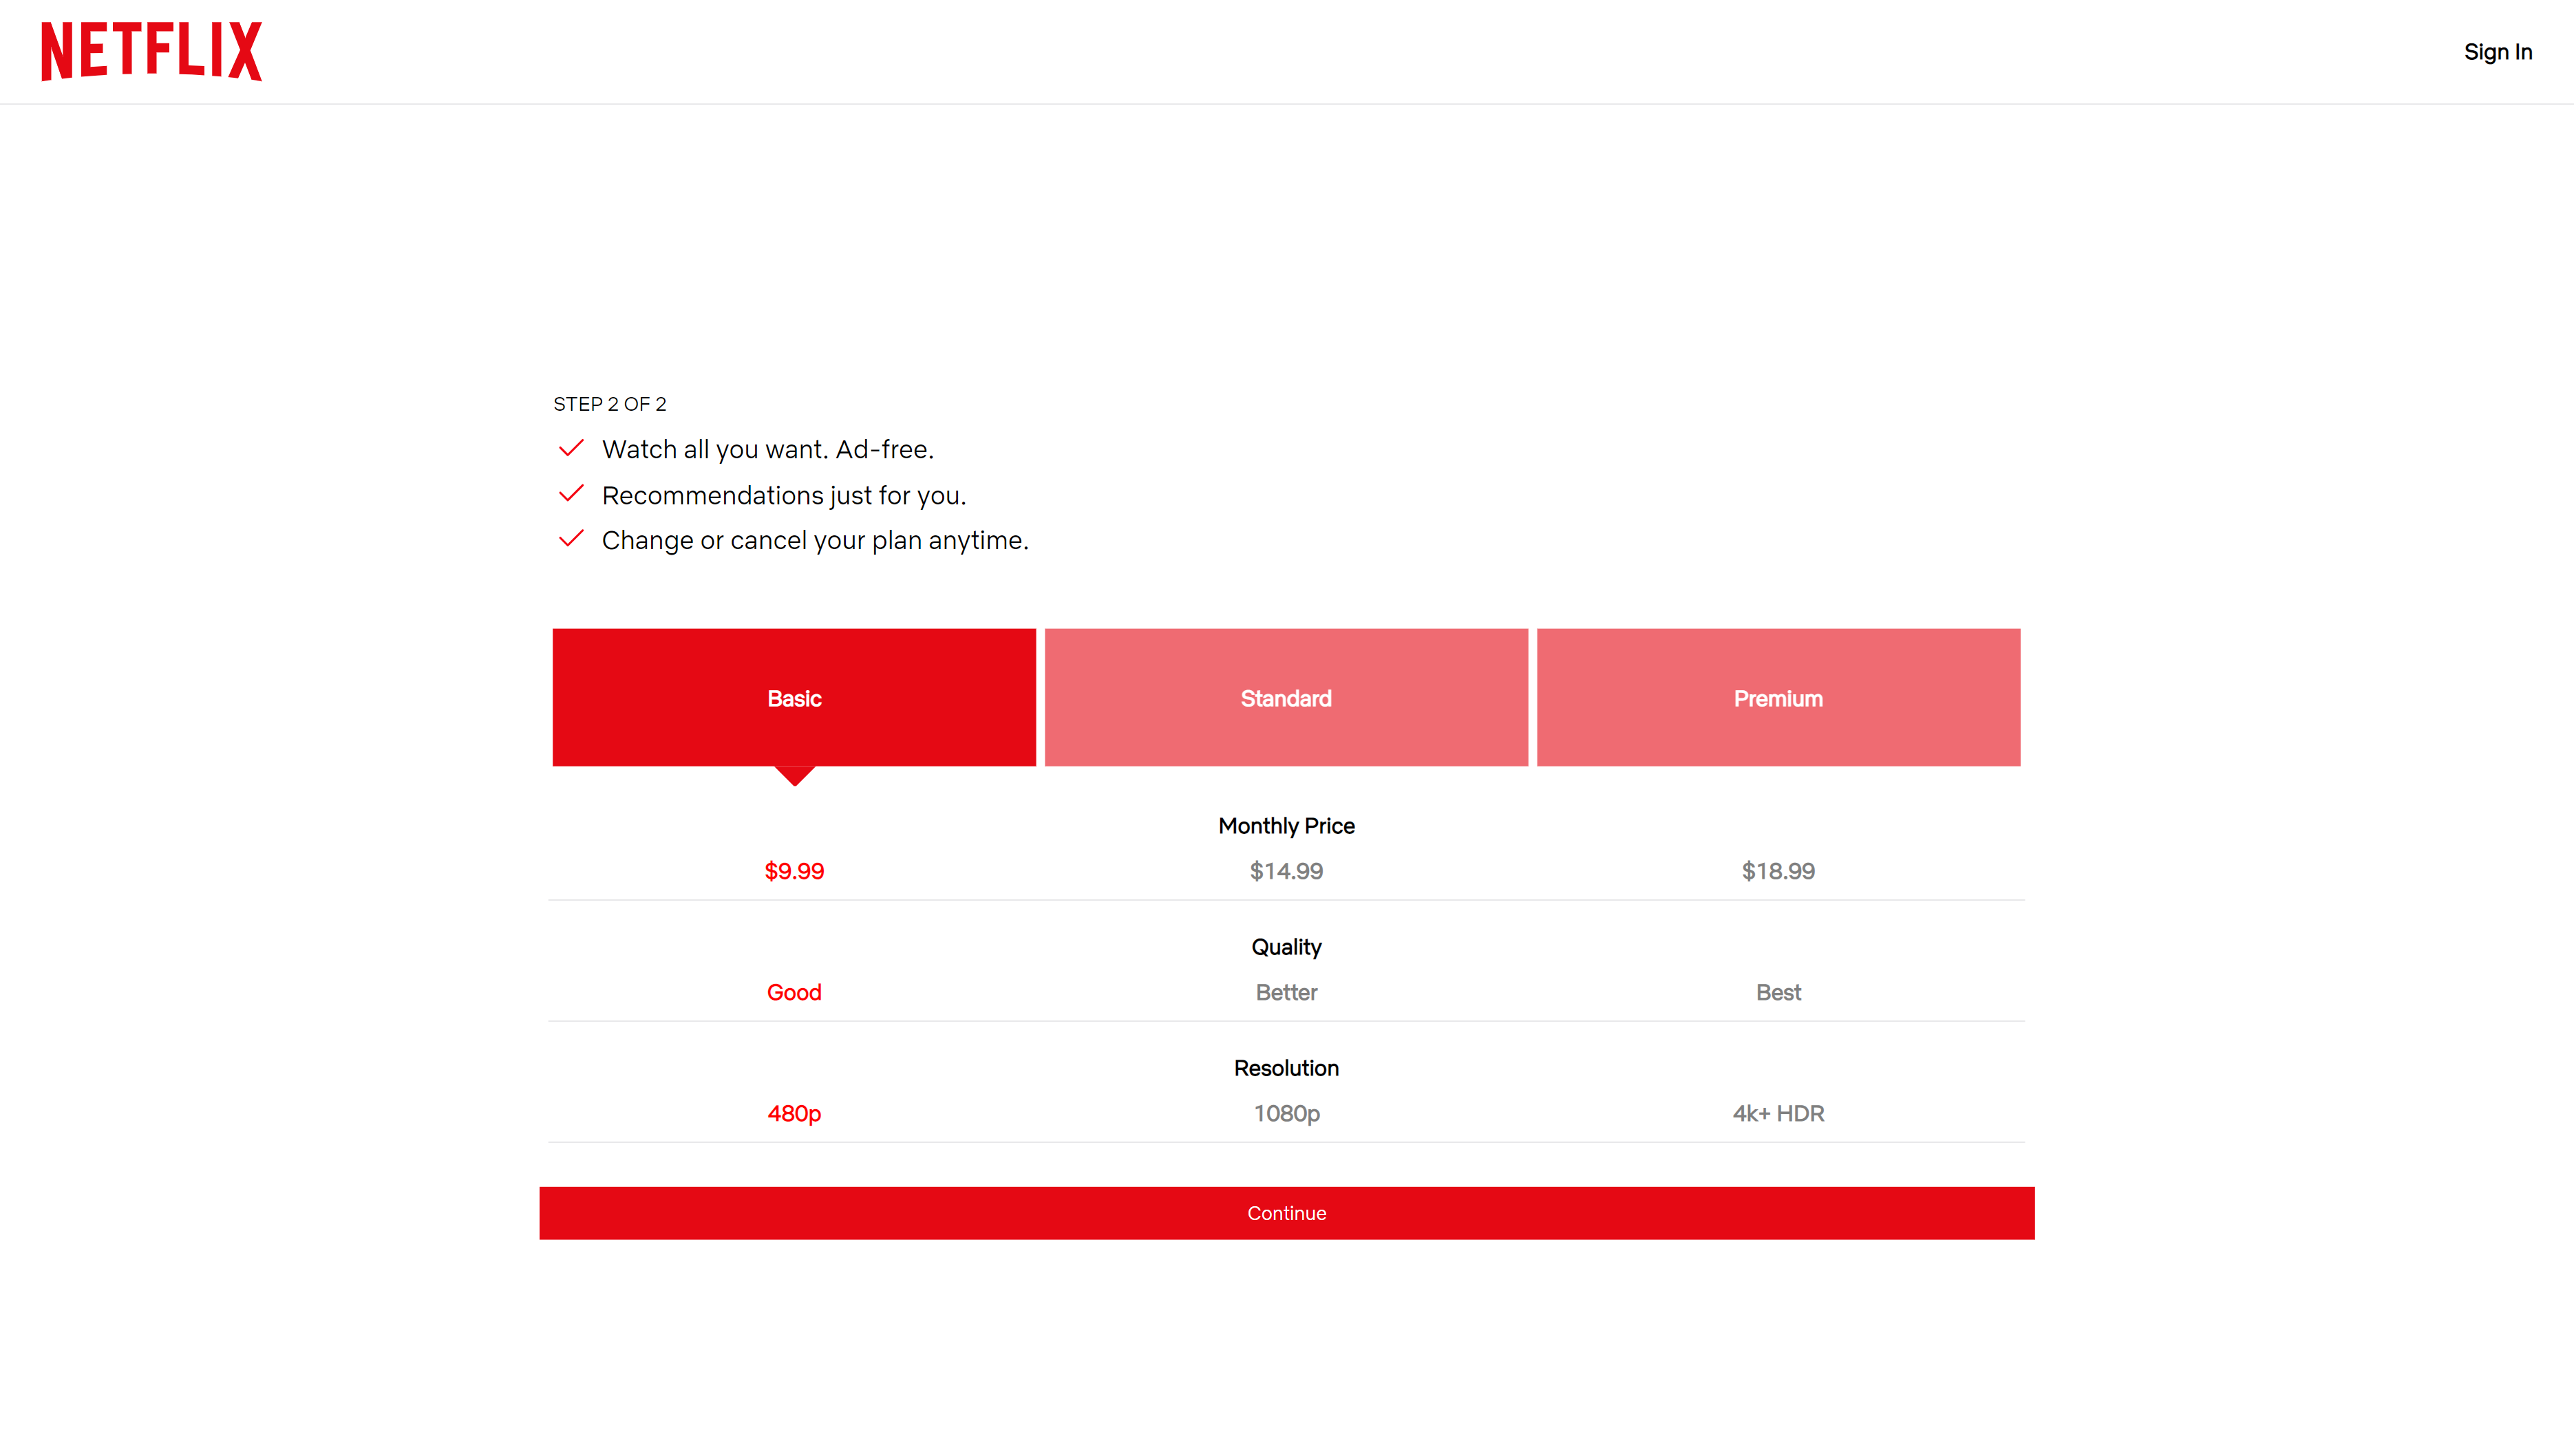Click the Sign In link

coord(2497,52)
